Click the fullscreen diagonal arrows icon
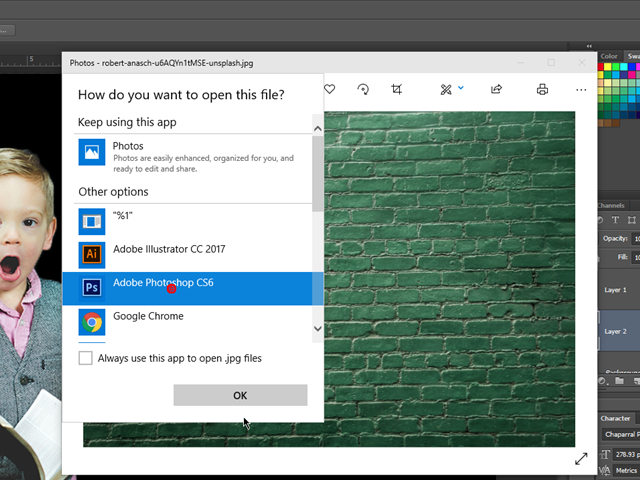Image resolution: width=640 pixels, height=480 pixels. click(581, 459)
